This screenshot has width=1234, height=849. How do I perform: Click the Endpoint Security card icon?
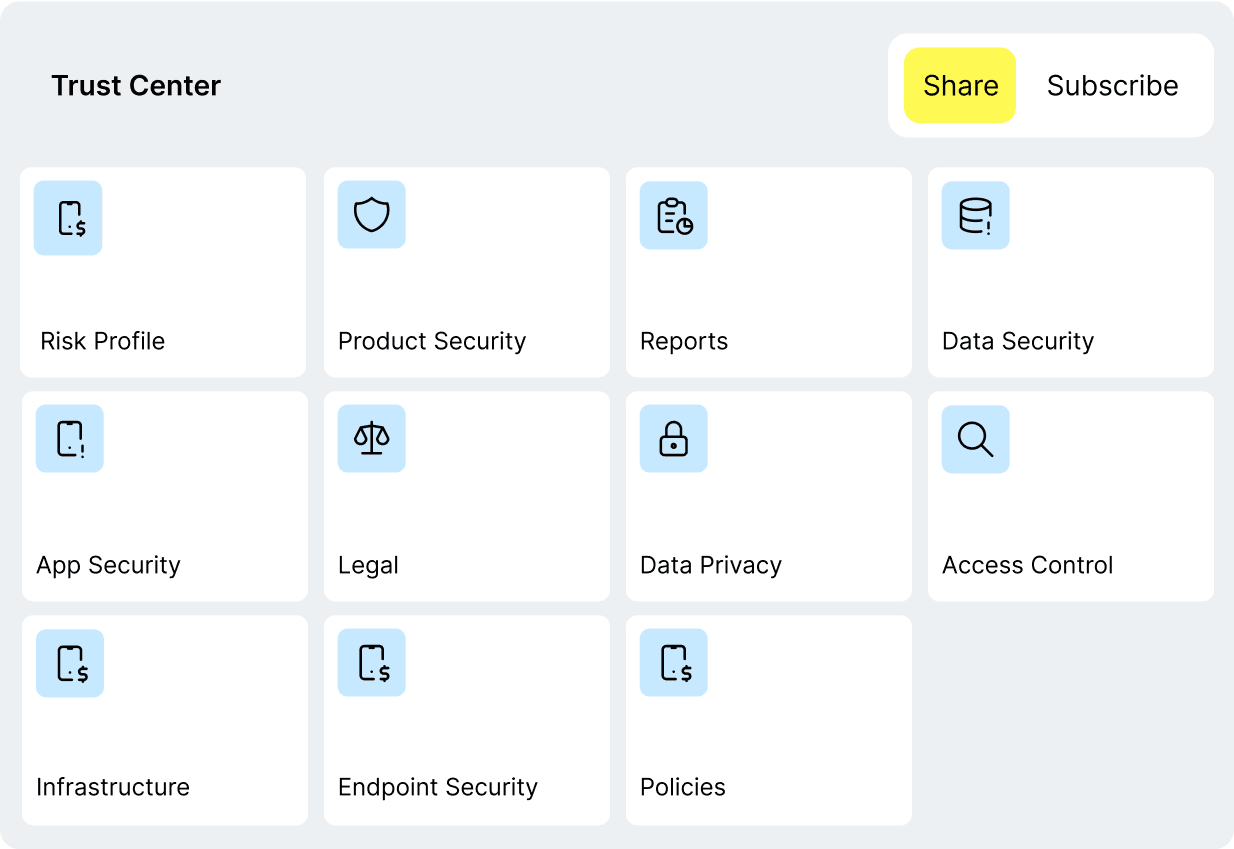point(371,662)
